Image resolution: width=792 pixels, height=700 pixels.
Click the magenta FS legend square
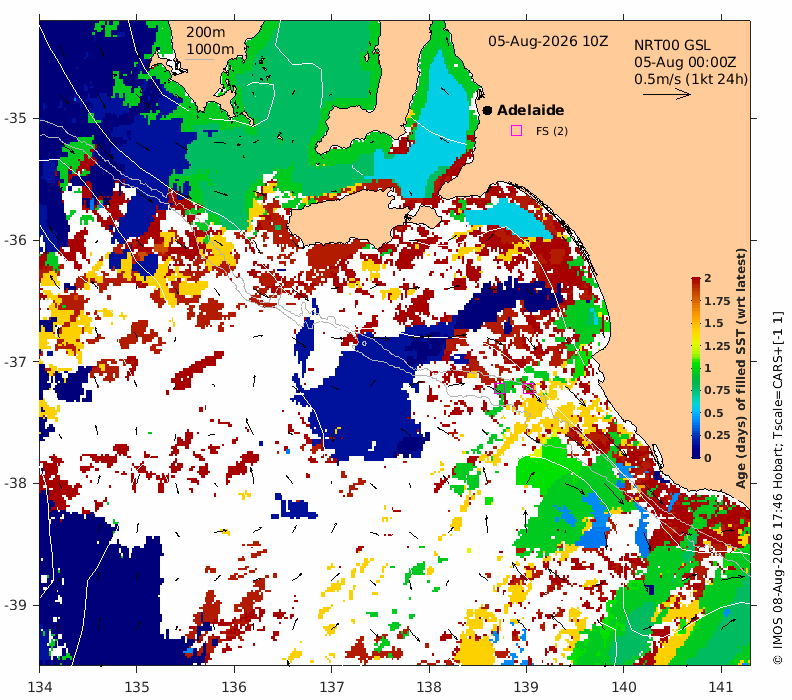(516, 131)
